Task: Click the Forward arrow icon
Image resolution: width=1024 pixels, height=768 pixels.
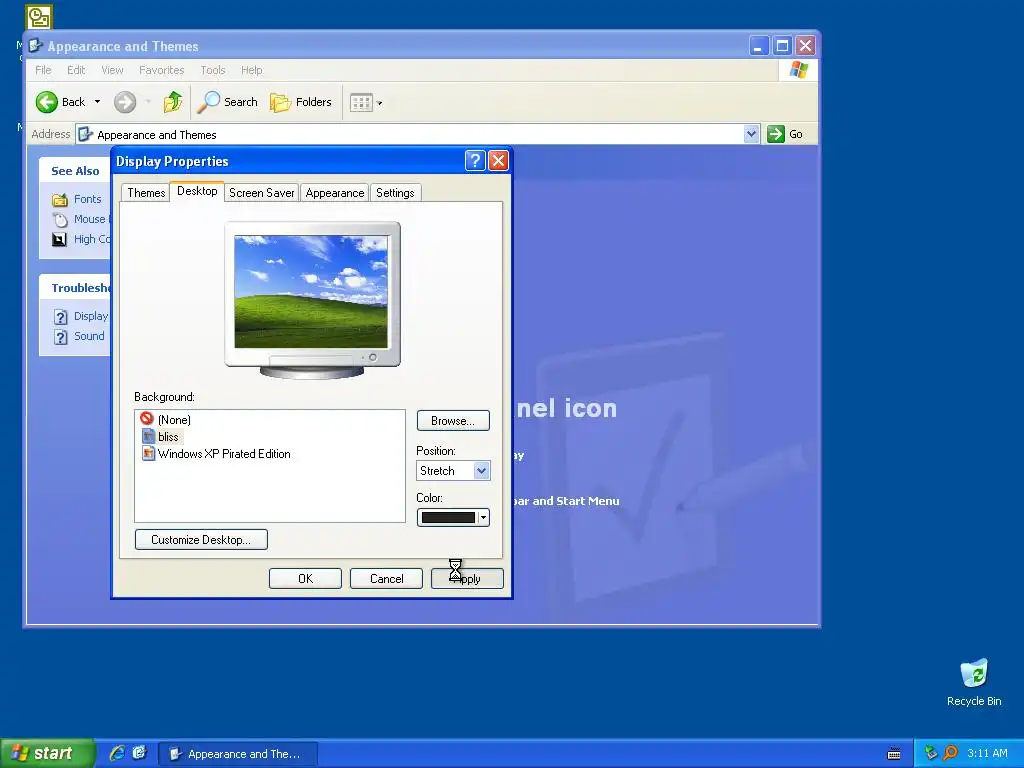Action: [125, 102]
